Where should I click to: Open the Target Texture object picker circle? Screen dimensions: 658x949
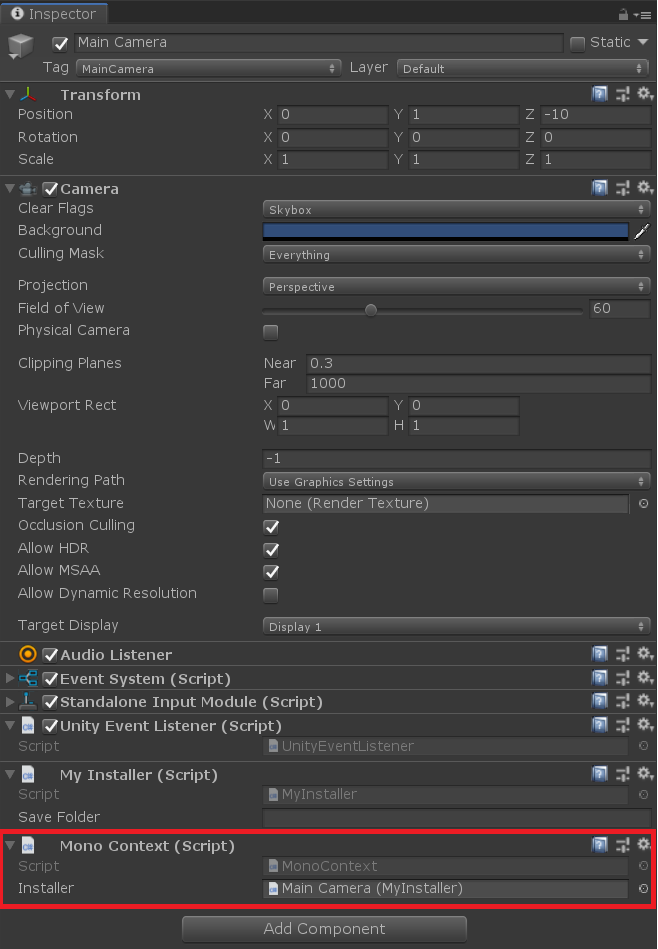coord(643,504)
